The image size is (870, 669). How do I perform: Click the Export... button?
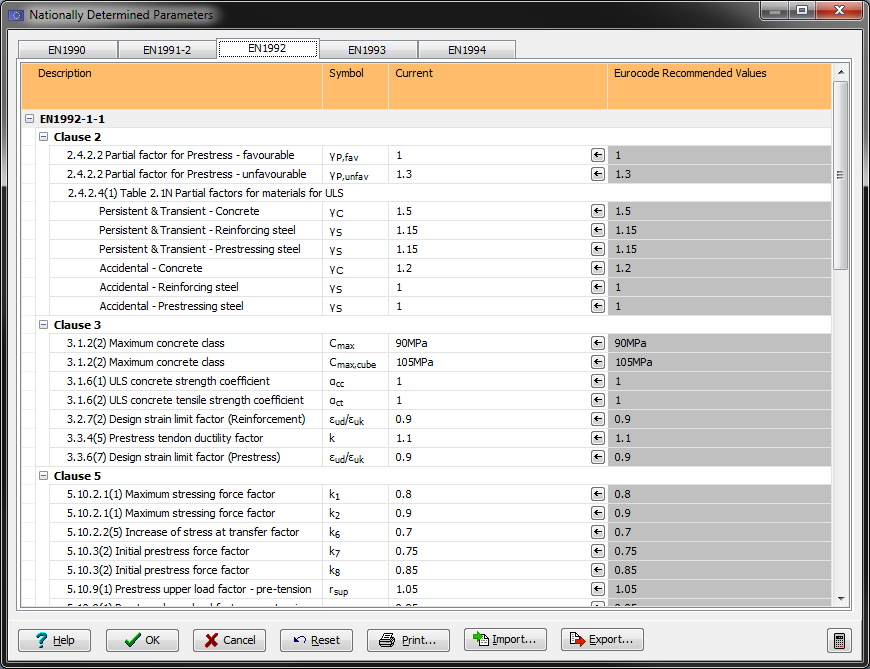602,640
